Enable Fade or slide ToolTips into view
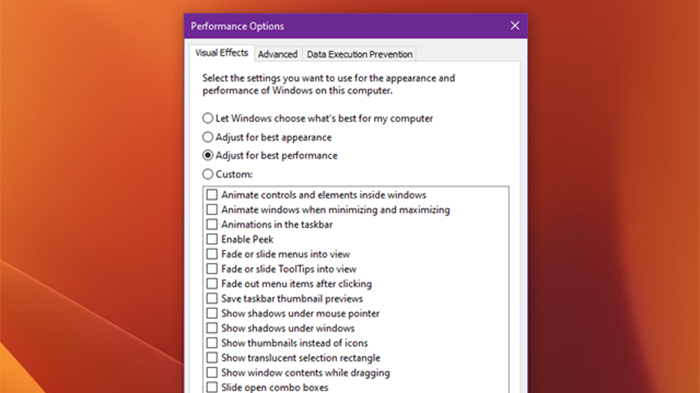Image resolution: width=700 pixels, height=393 pixels. point(212,269)
